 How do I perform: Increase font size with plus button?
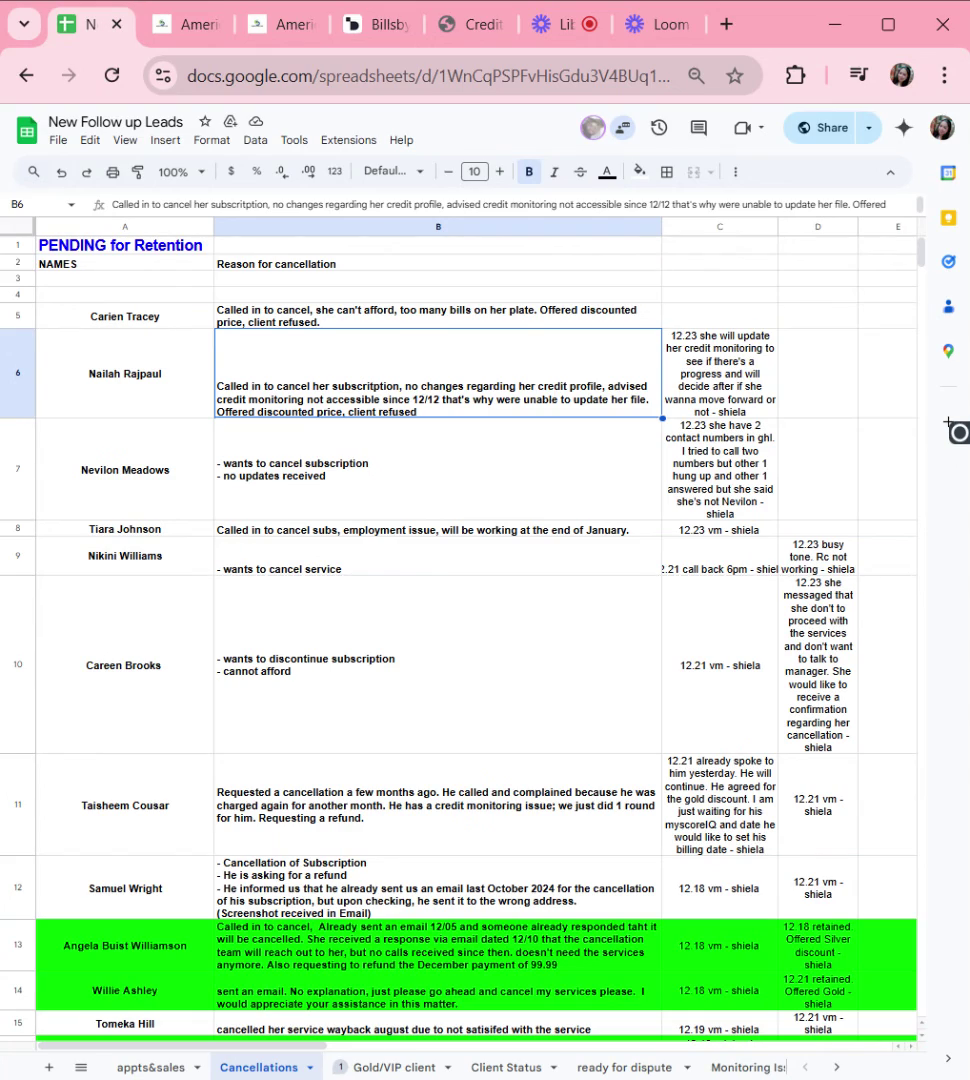(x=499, y=172)
